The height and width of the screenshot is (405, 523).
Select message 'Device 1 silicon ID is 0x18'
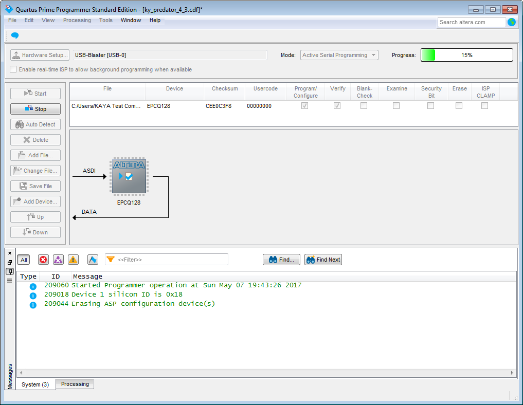click(127, 295)
